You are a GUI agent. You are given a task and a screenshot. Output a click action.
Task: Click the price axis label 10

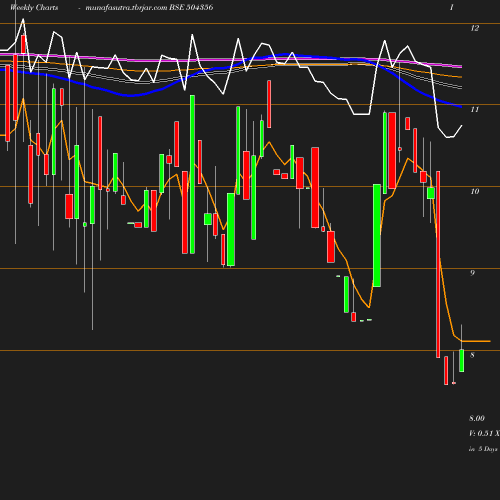click(475, 191)
